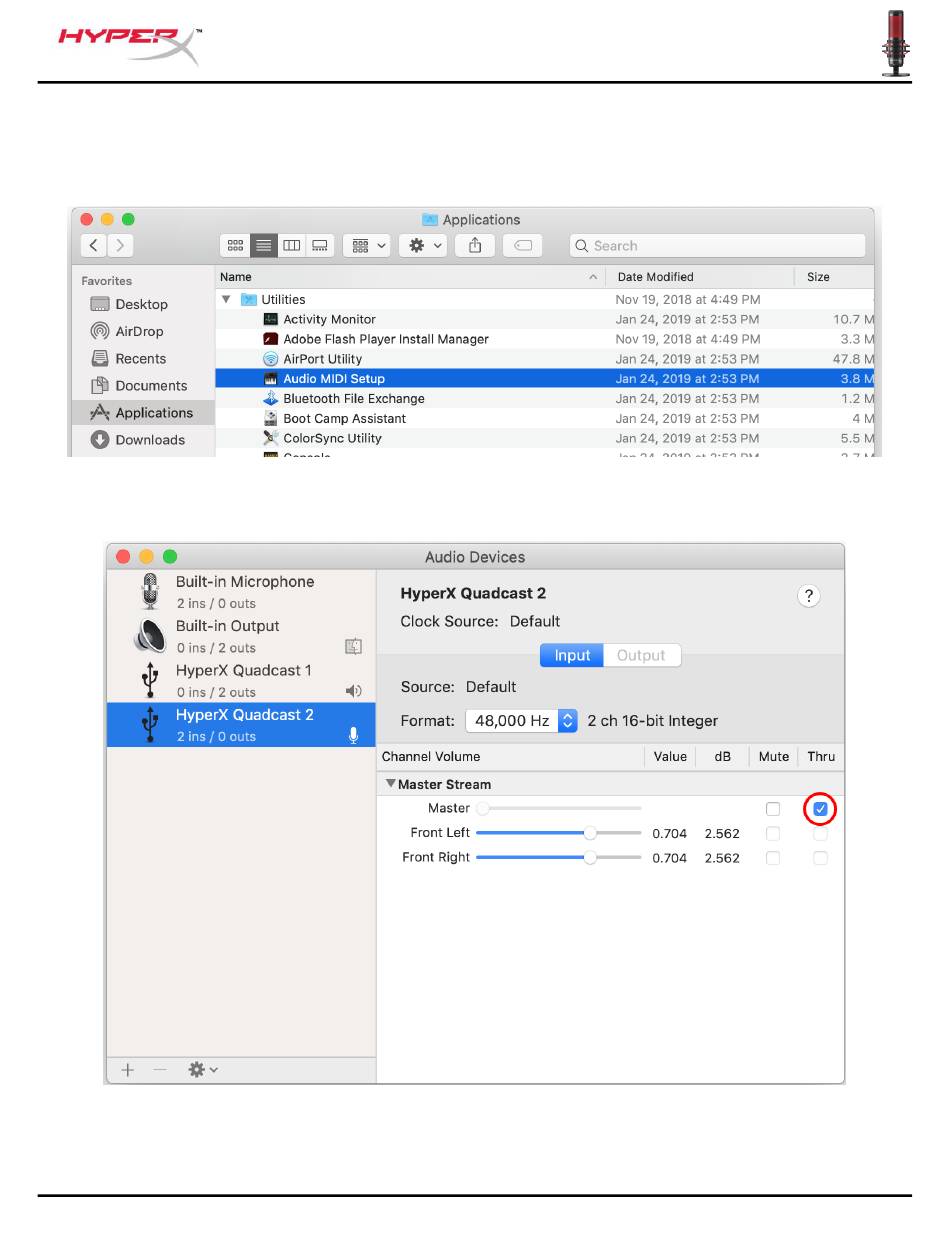Viewport: 950px width, 1260px height.
Task: Select HyperX Quadcast 1 device
Action: click(x=243, y=680)
